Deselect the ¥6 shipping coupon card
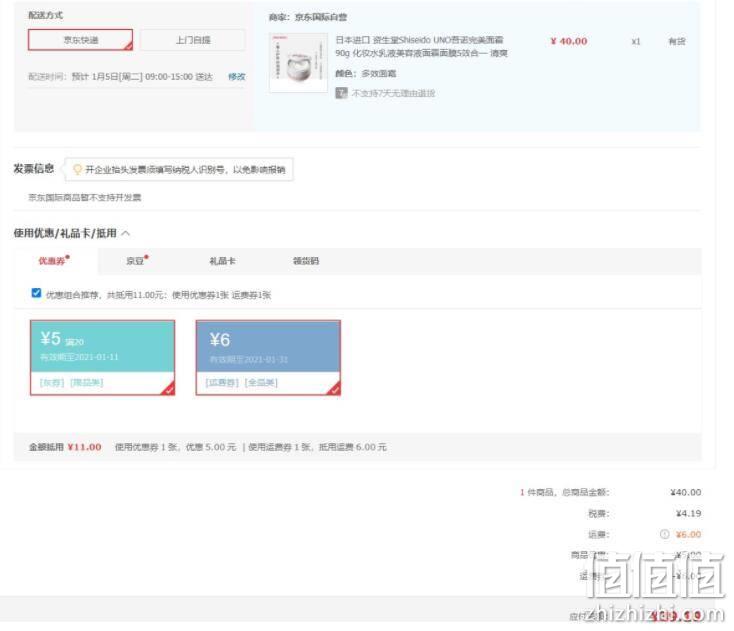 click(x=268, y=358)
